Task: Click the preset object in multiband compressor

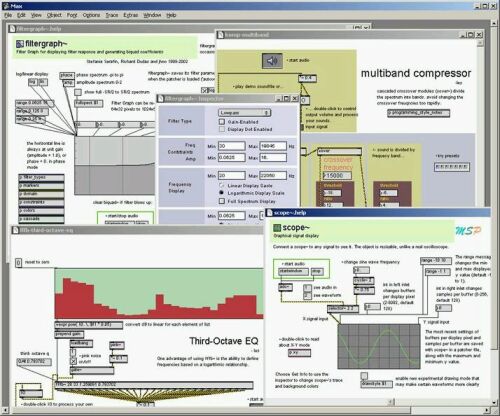Action: click(452, 167)
